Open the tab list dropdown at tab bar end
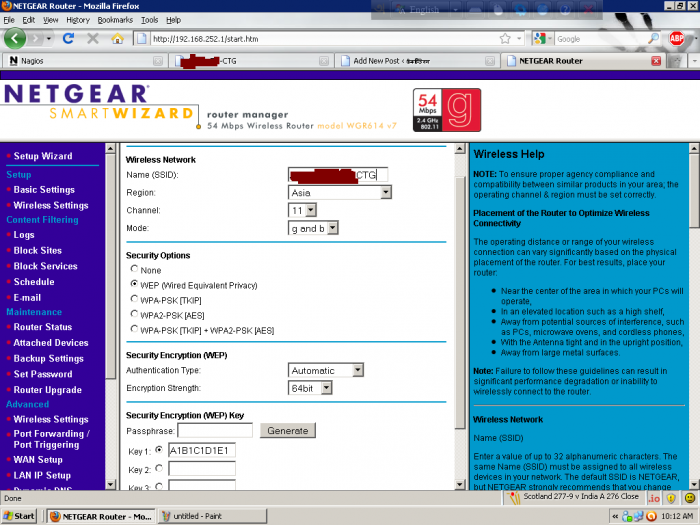Viewport: 700px width, 525px height. click(694, 61)
